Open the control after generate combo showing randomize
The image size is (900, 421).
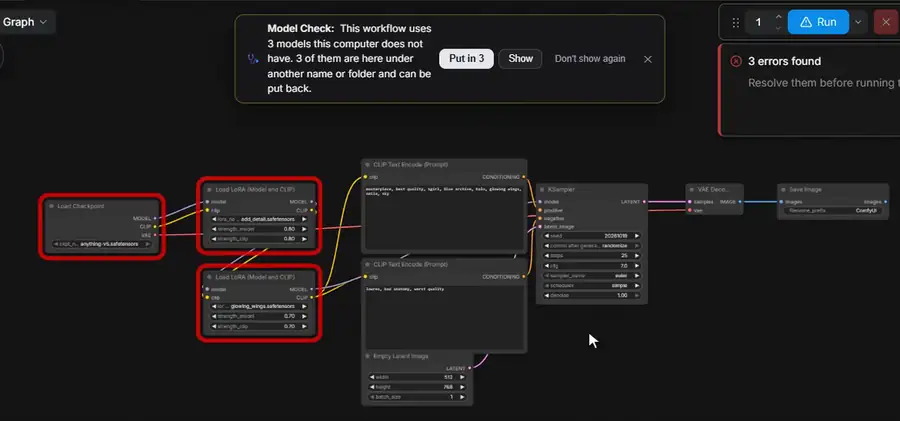[592, 246]
